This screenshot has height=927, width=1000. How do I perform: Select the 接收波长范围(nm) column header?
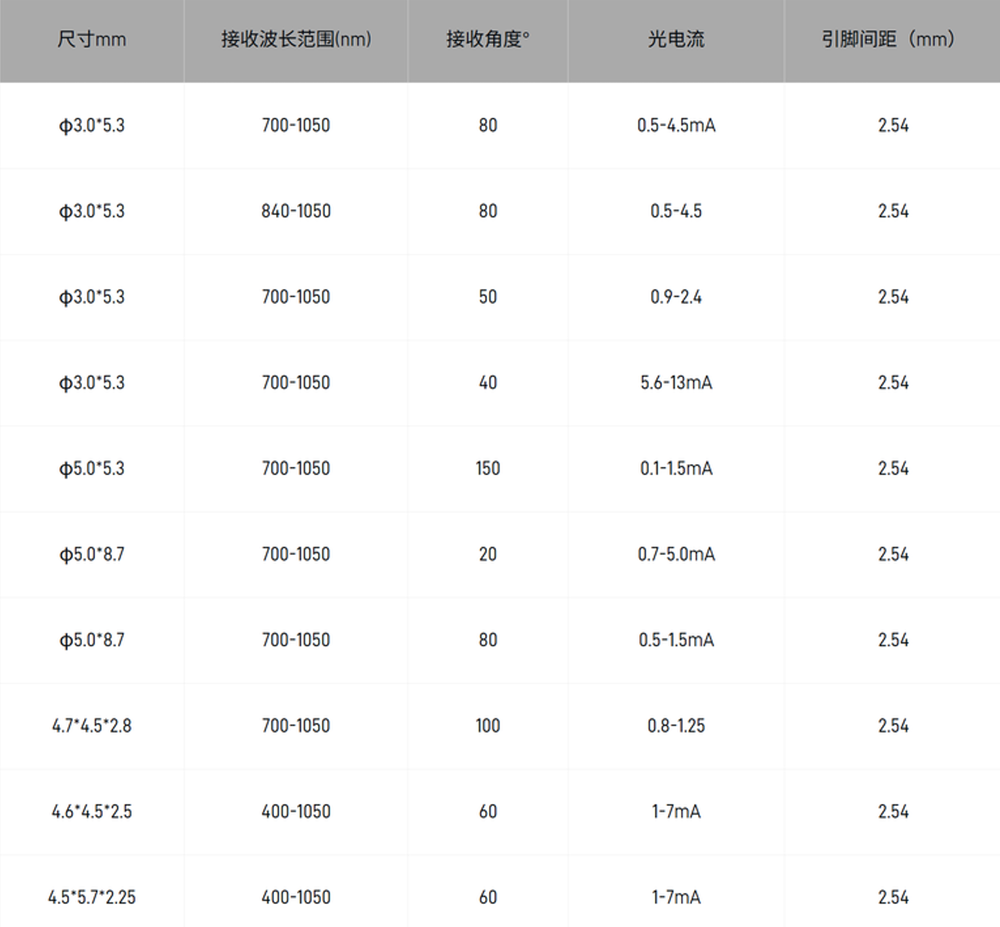point(296,41)
